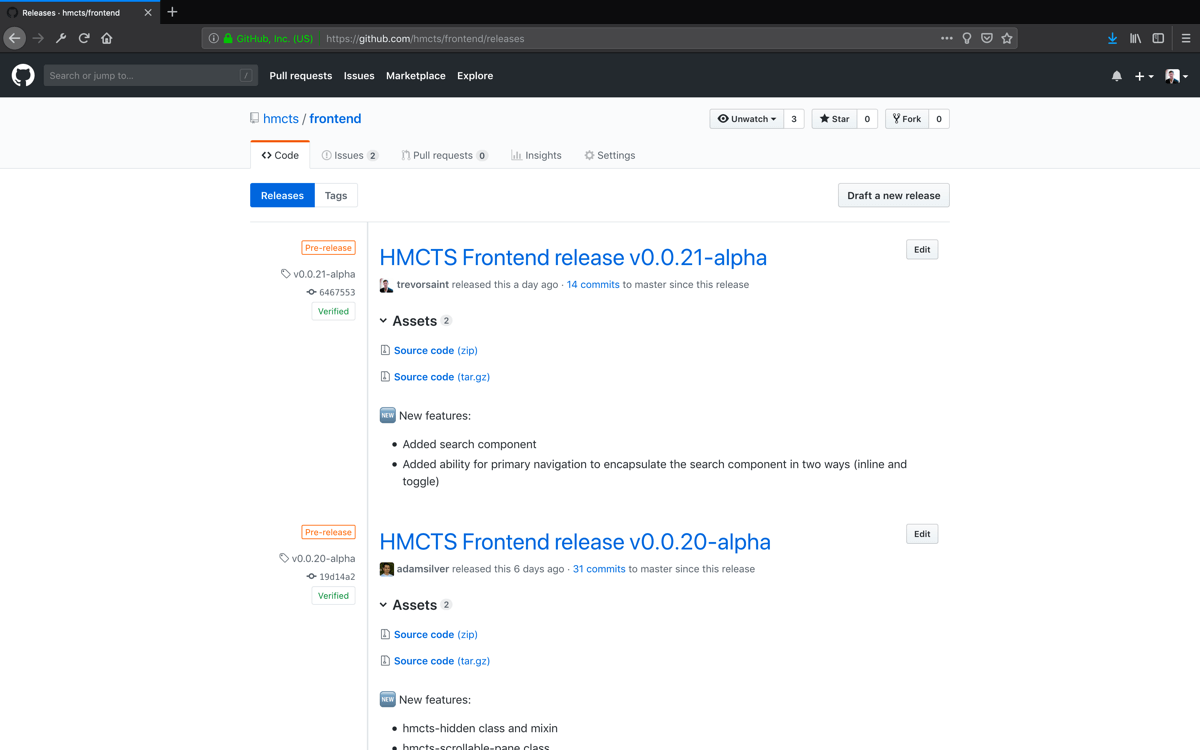
Task: Open the 31 commits link
Action: 599,569
